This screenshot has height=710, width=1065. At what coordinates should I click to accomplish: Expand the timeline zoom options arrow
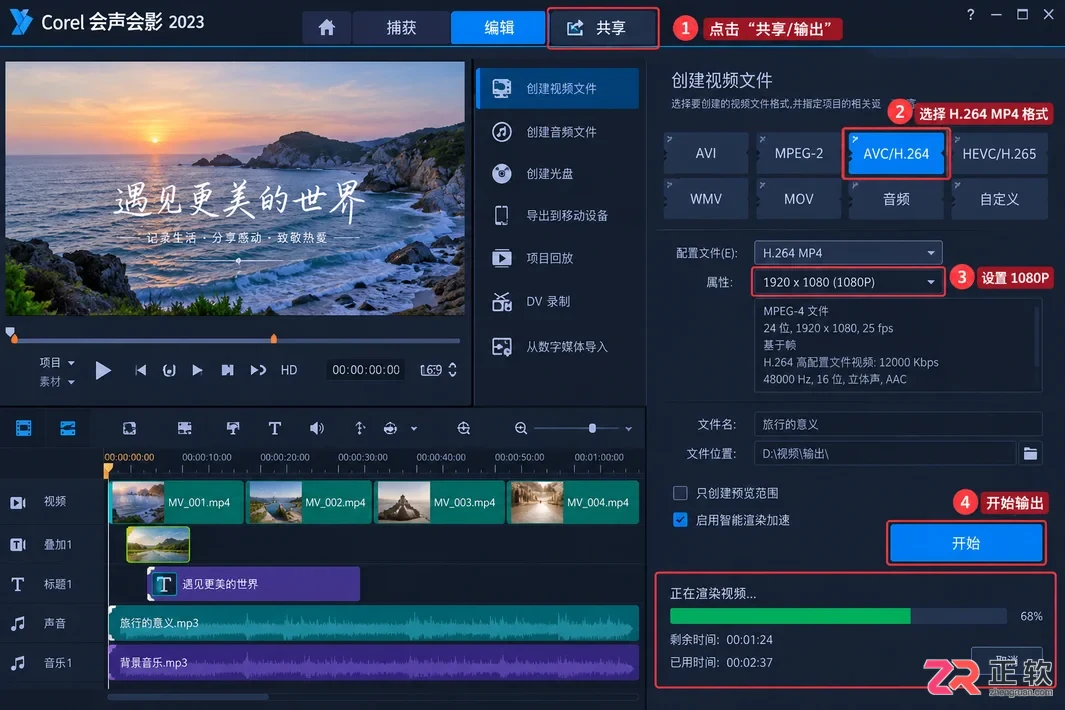pyautogui.click(x=628, y=429)
